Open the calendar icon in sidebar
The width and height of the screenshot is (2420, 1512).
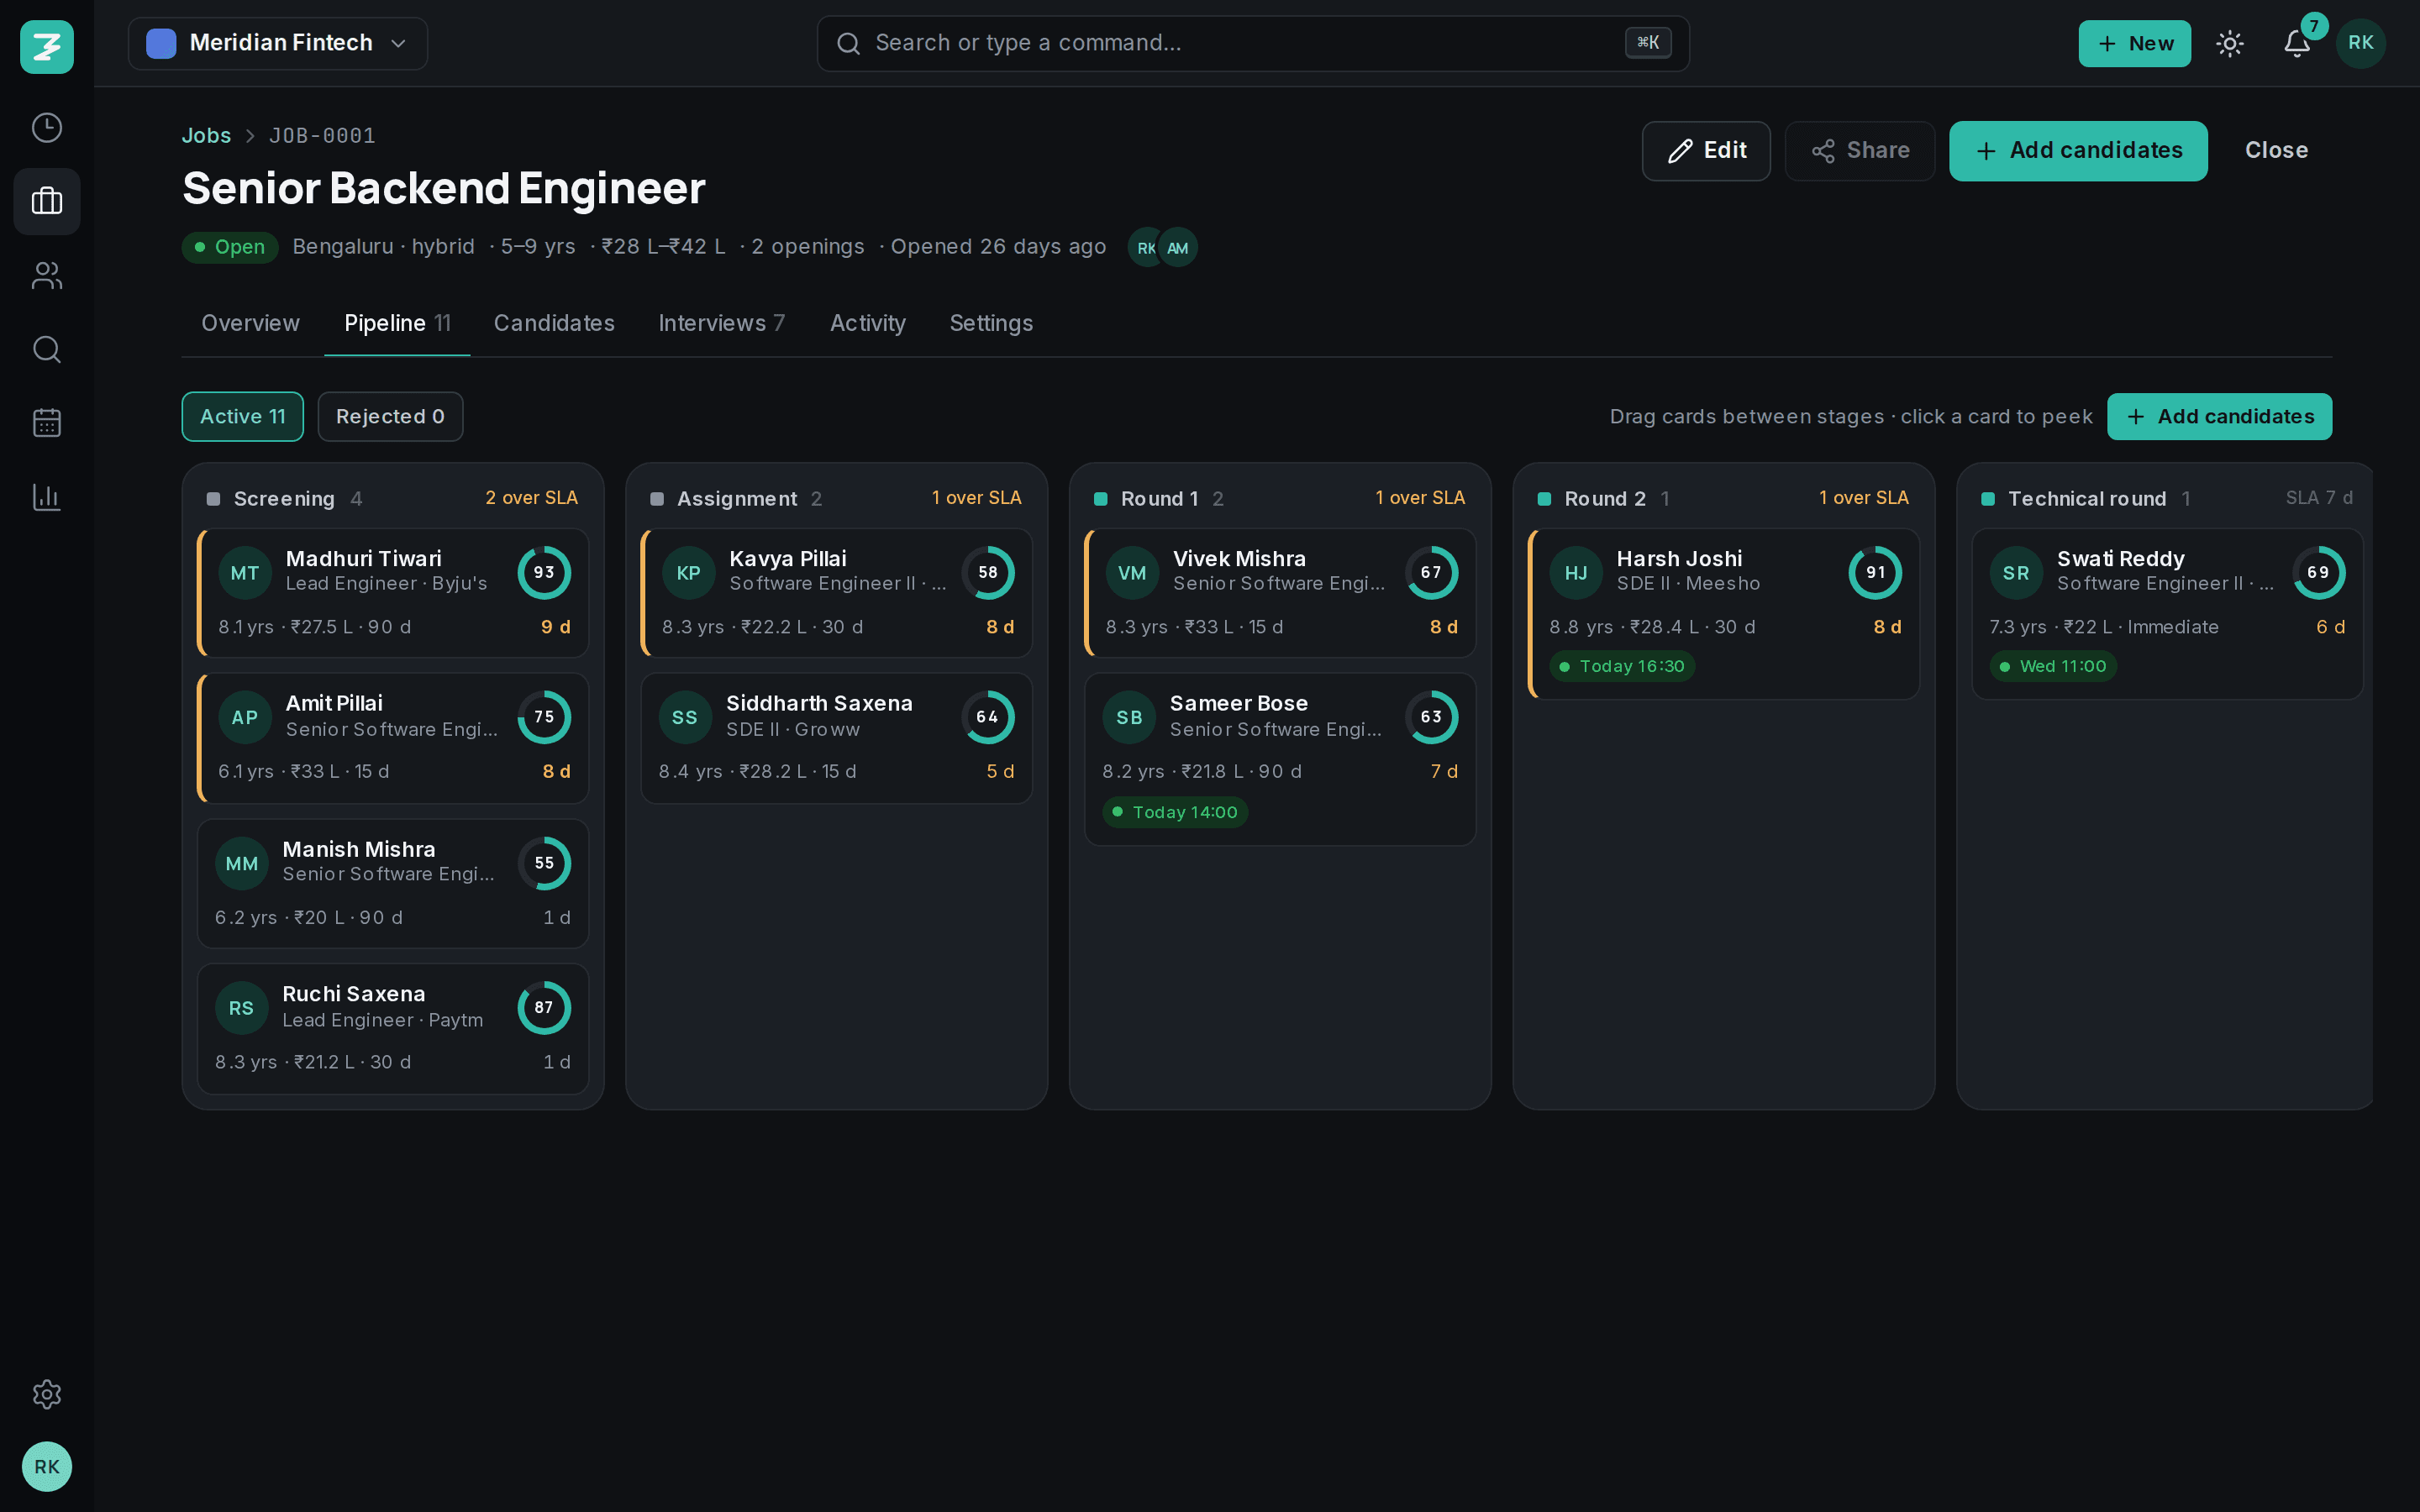point(47,423)
